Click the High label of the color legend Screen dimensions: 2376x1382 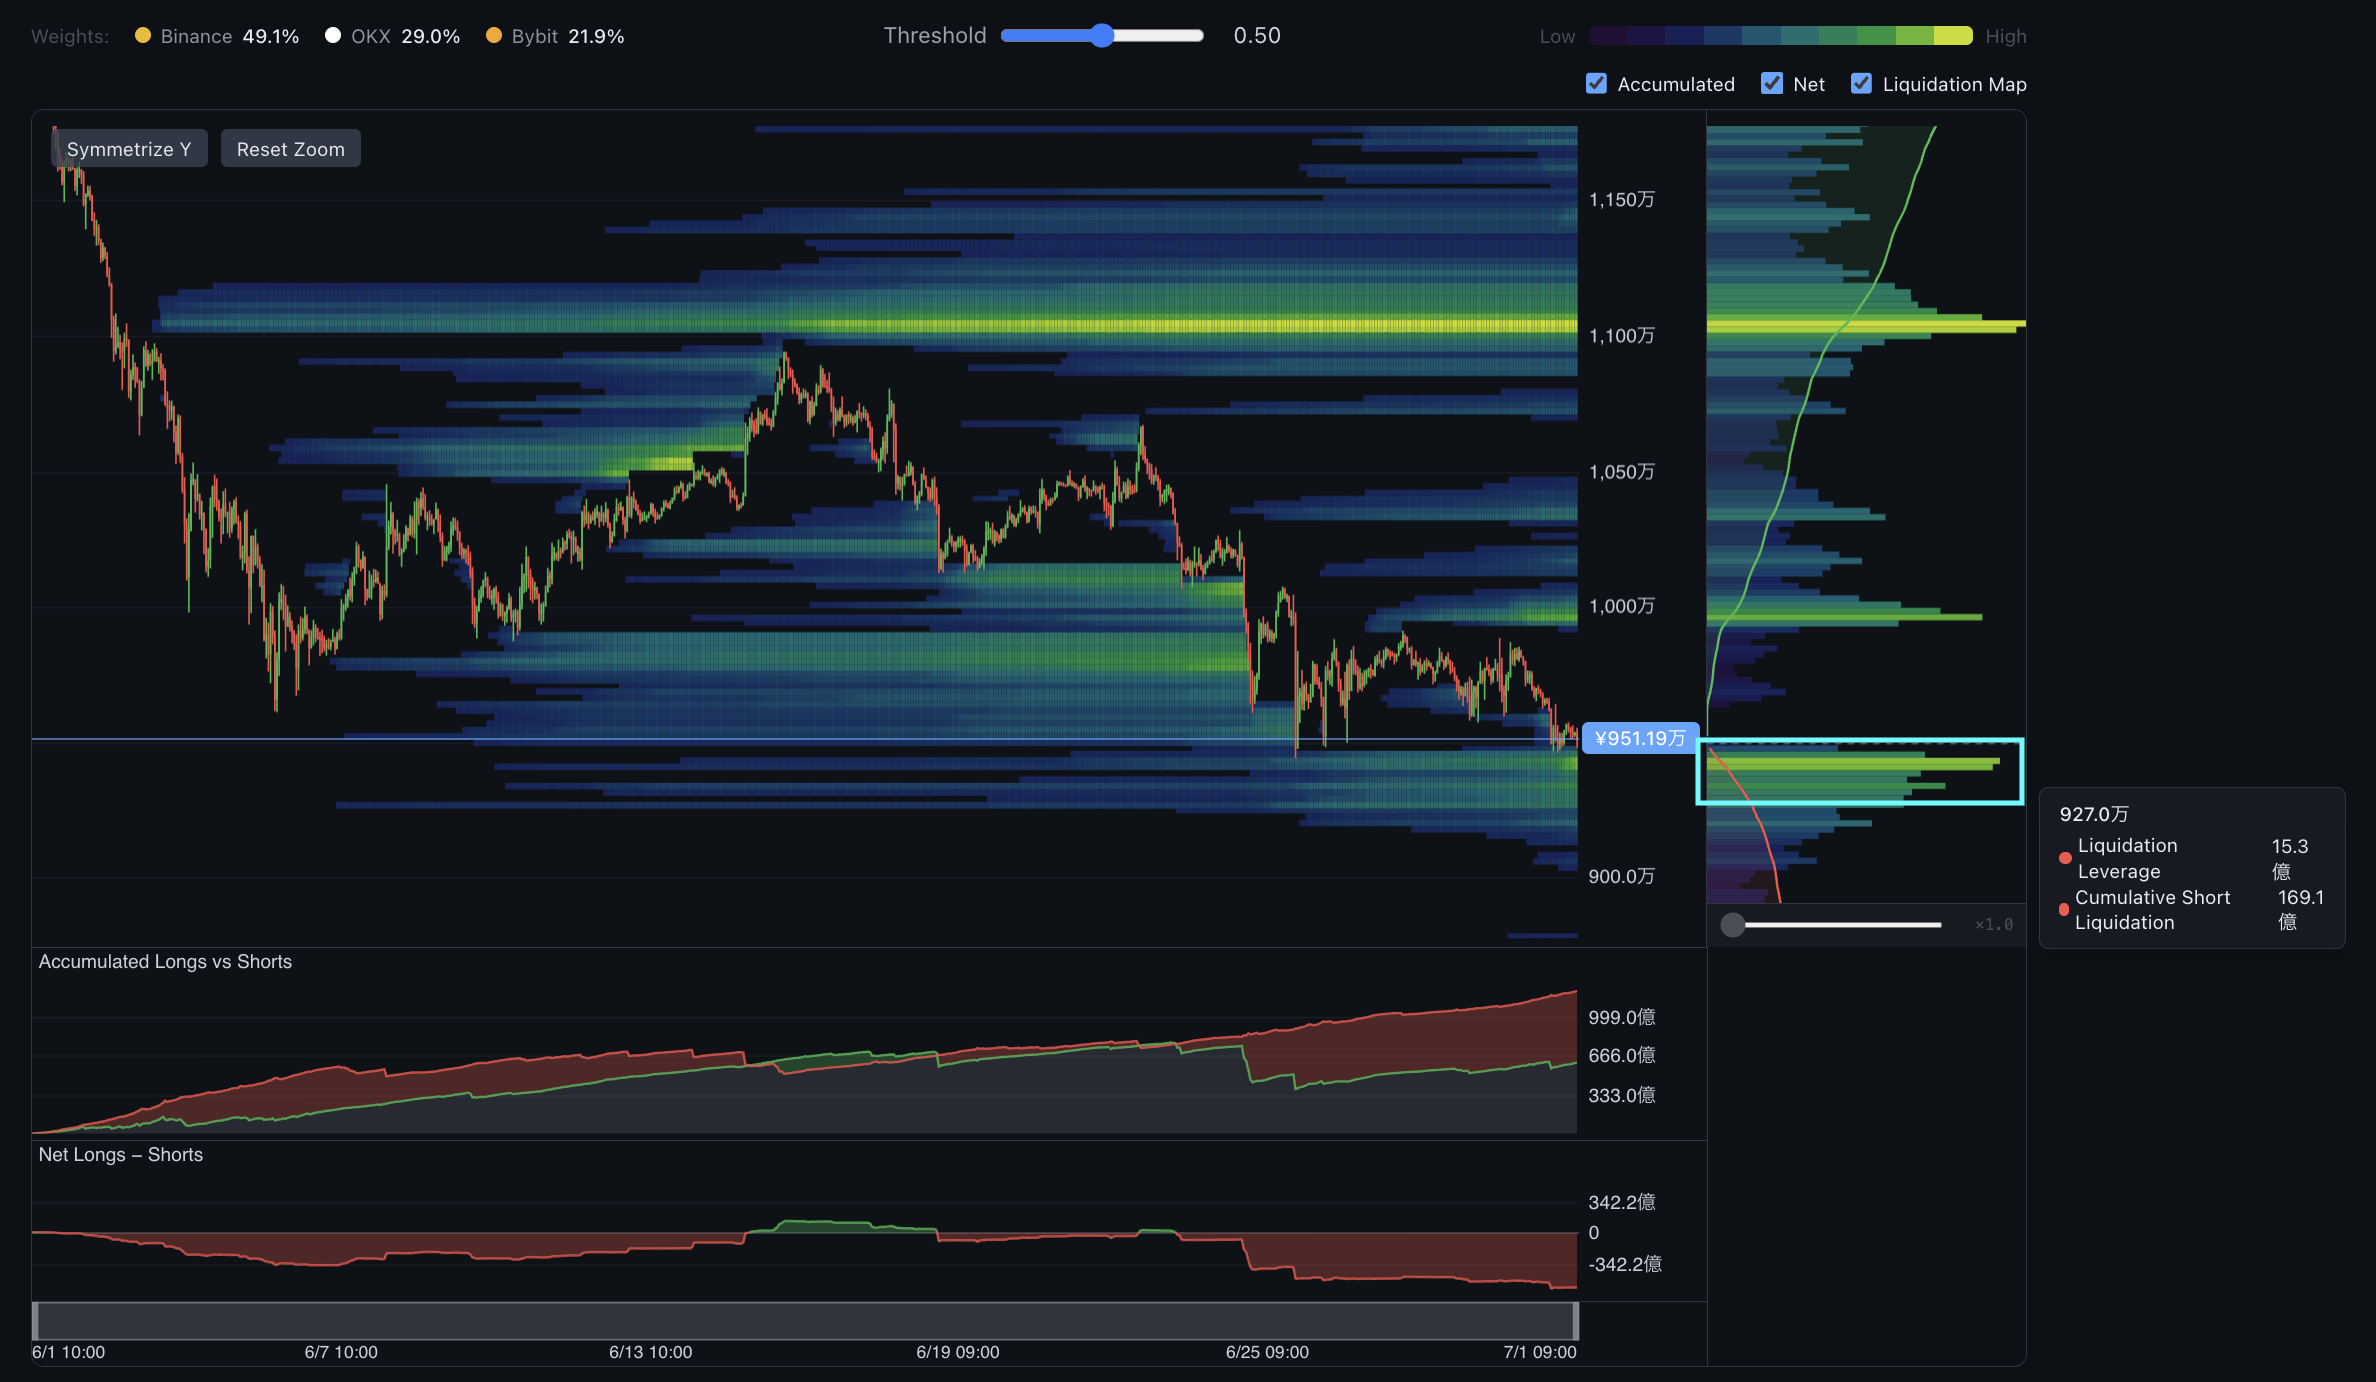tap(2006, 37)
